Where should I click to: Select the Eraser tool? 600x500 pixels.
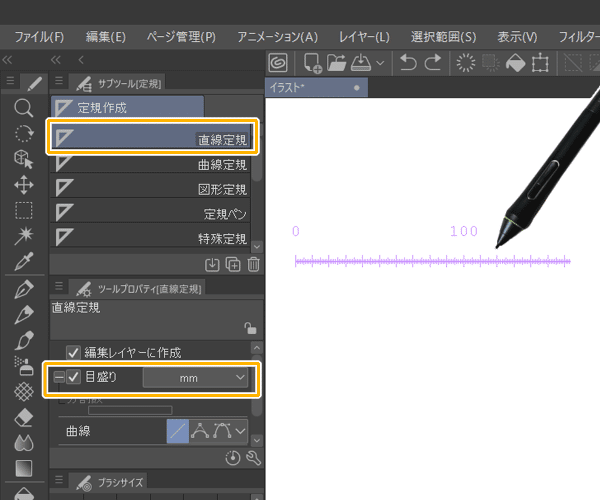[24, 417]
